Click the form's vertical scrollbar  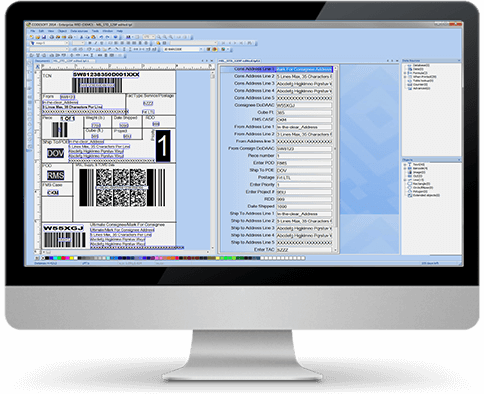pyautogui.click(x=335, y=159)
